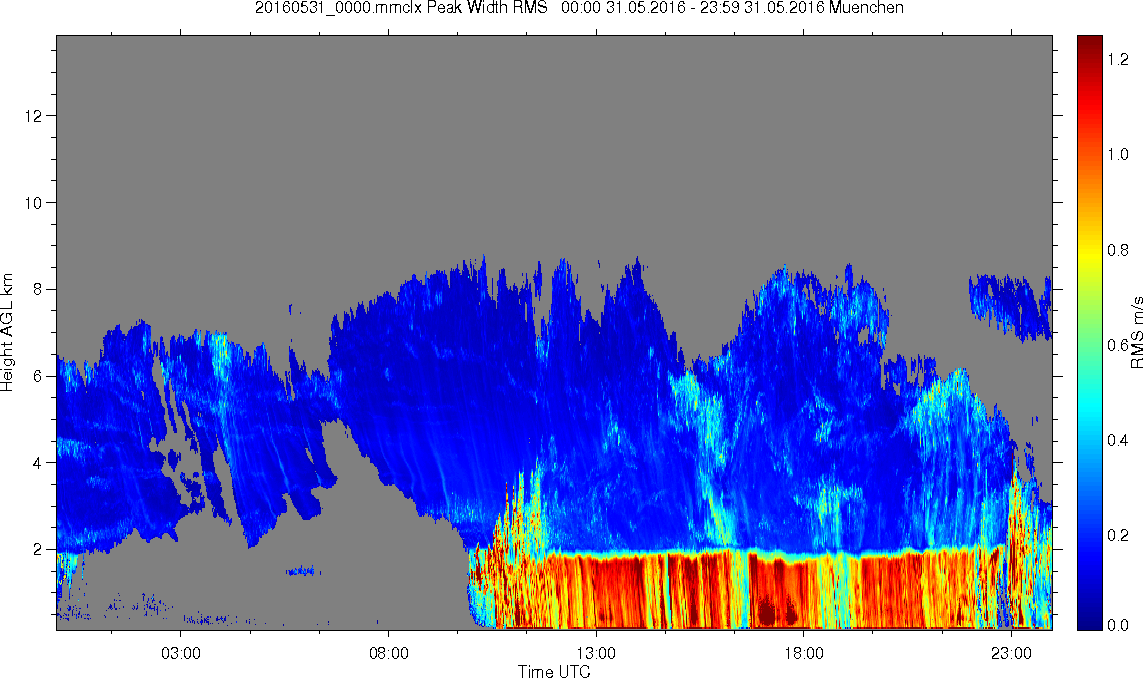Click the isolated high cloud patch near 23:00
The width and height of the screenshot is (1143, 678).
(x=1010, y=306)
